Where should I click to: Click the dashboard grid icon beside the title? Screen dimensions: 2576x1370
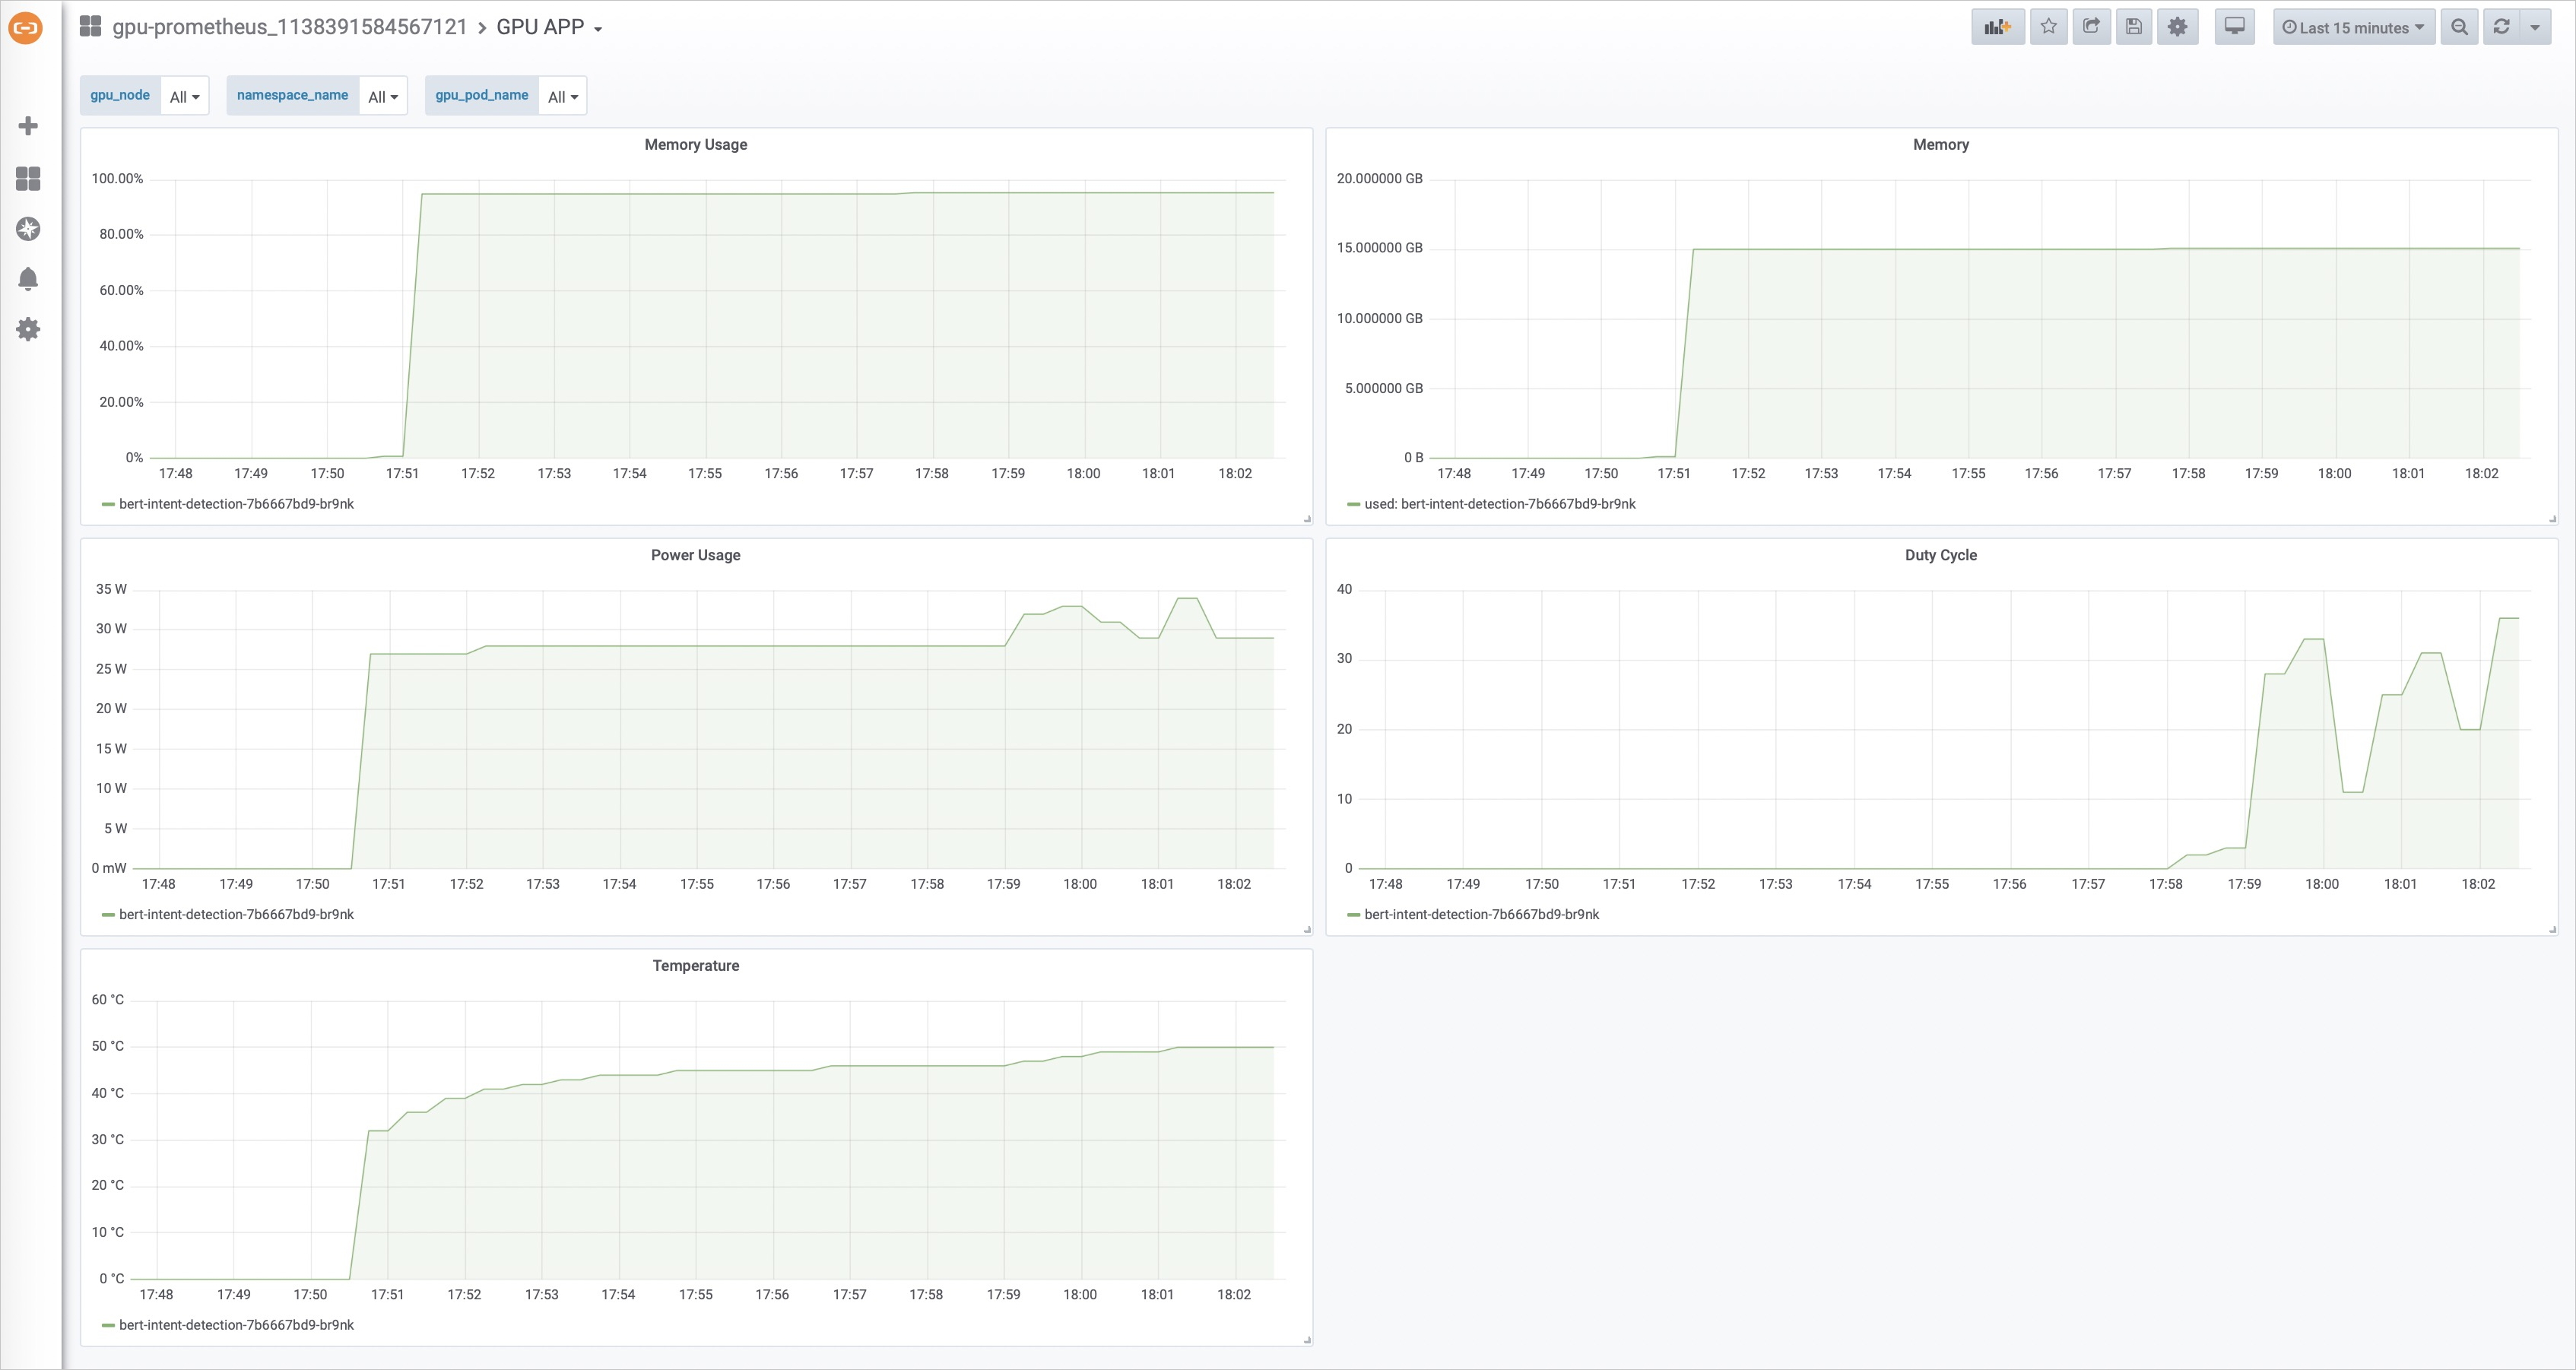[90, 26]
